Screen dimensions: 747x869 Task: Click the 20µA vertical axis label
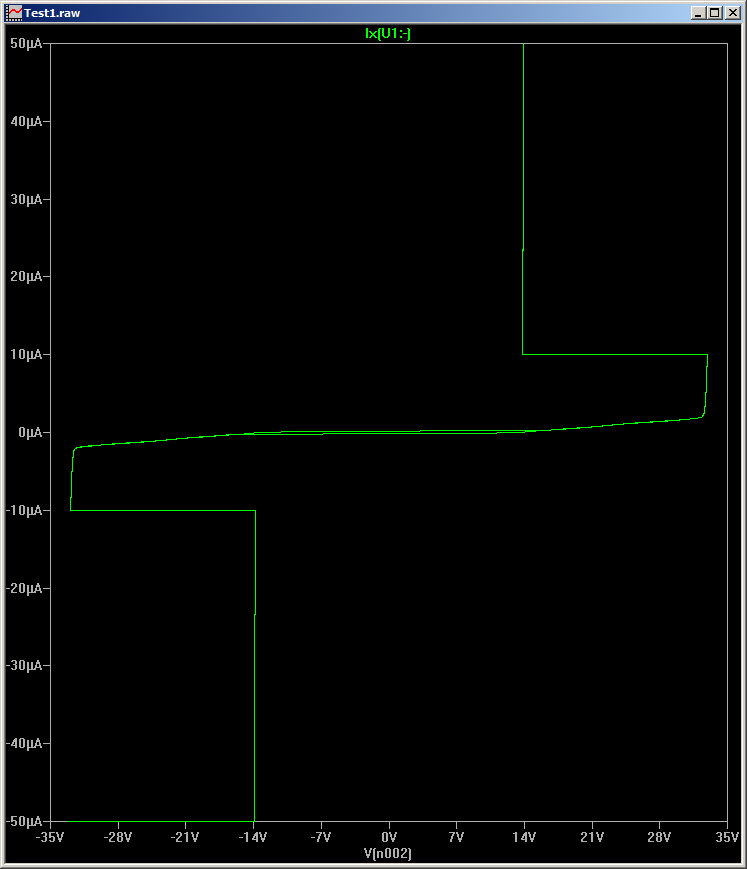26,276
